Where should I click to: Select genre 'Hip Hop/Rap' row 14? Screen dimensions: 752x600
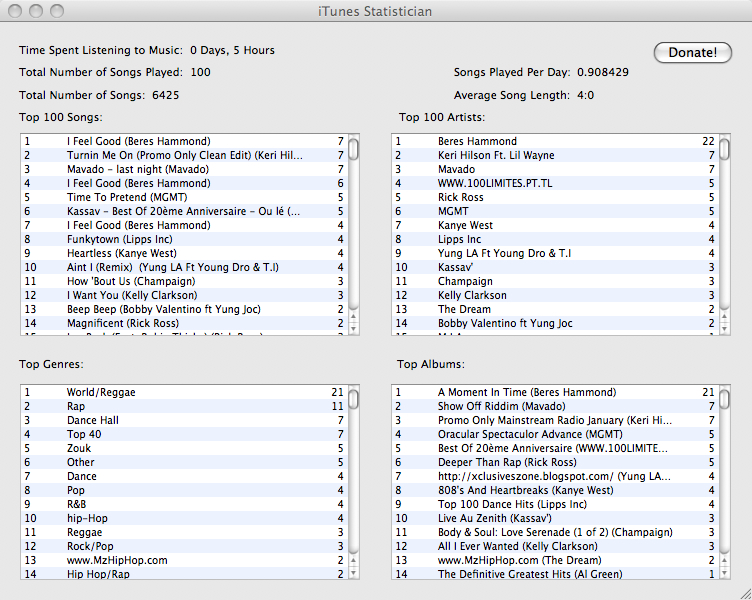click(x=185, y=574)
